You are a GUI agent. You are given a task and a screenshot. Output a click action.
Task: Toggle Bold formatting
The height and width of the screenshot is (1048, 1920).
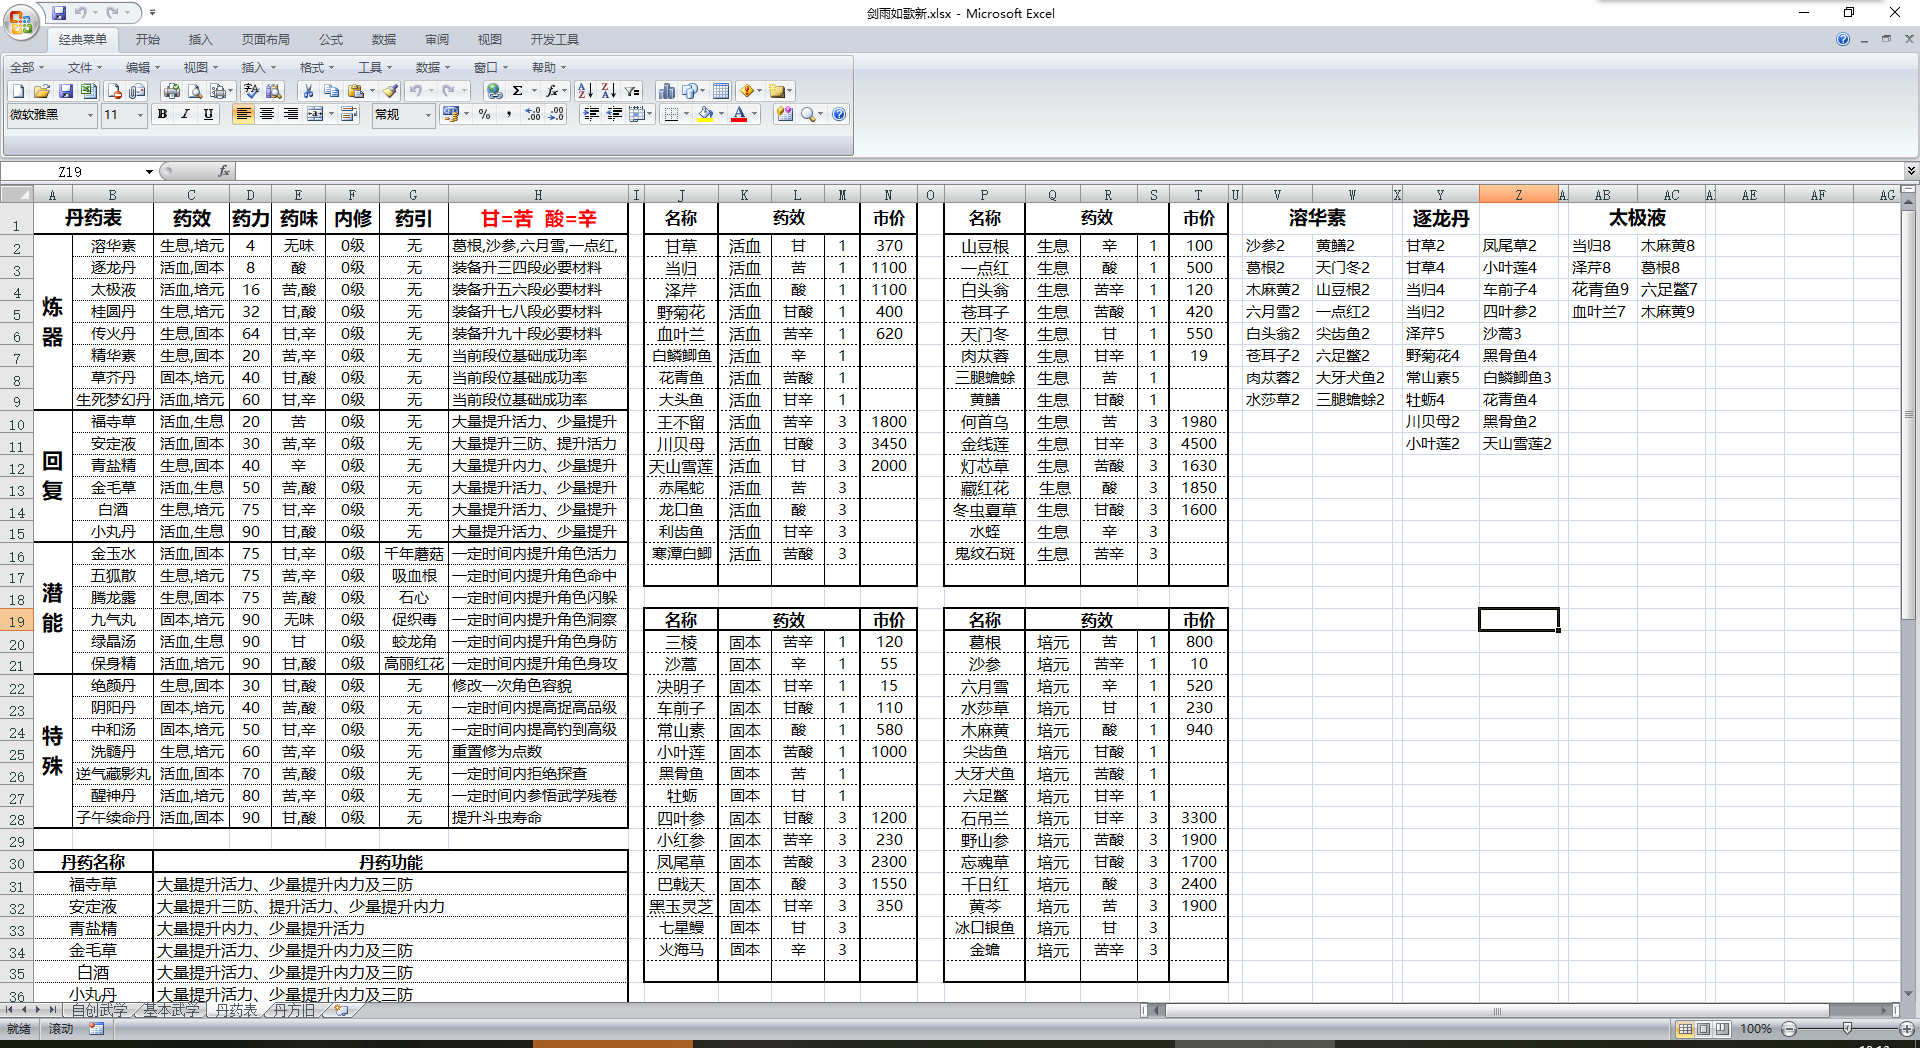(x=162, y=115)
